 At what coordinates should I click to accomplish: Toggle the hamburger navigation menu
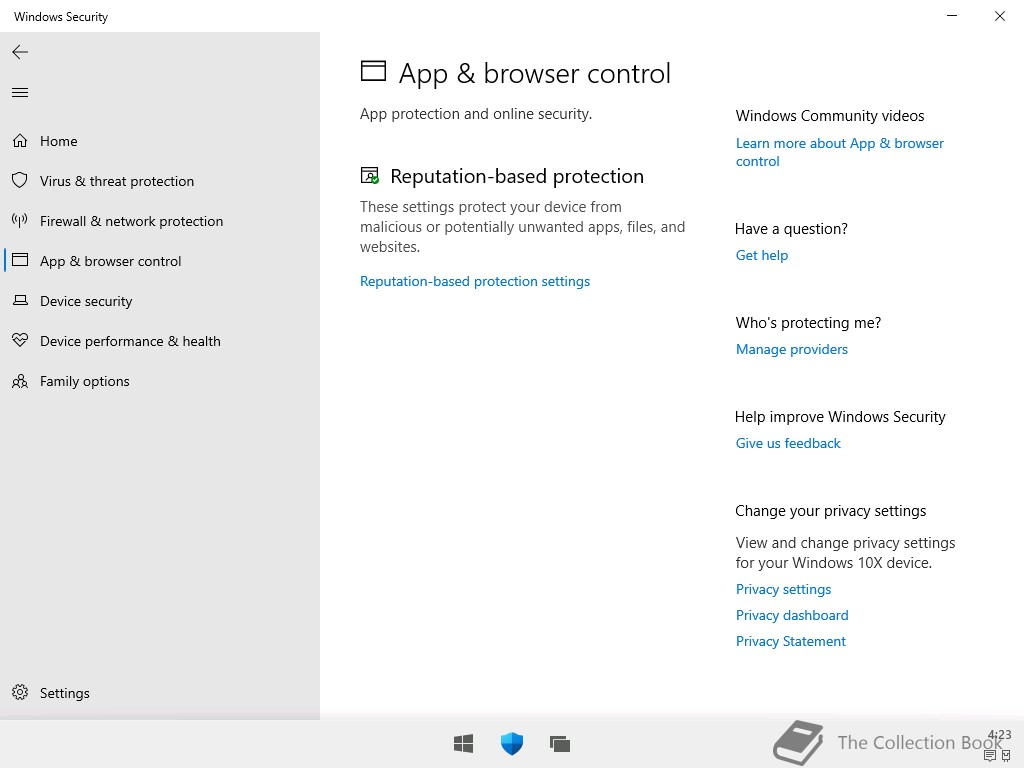pos(20,93)
